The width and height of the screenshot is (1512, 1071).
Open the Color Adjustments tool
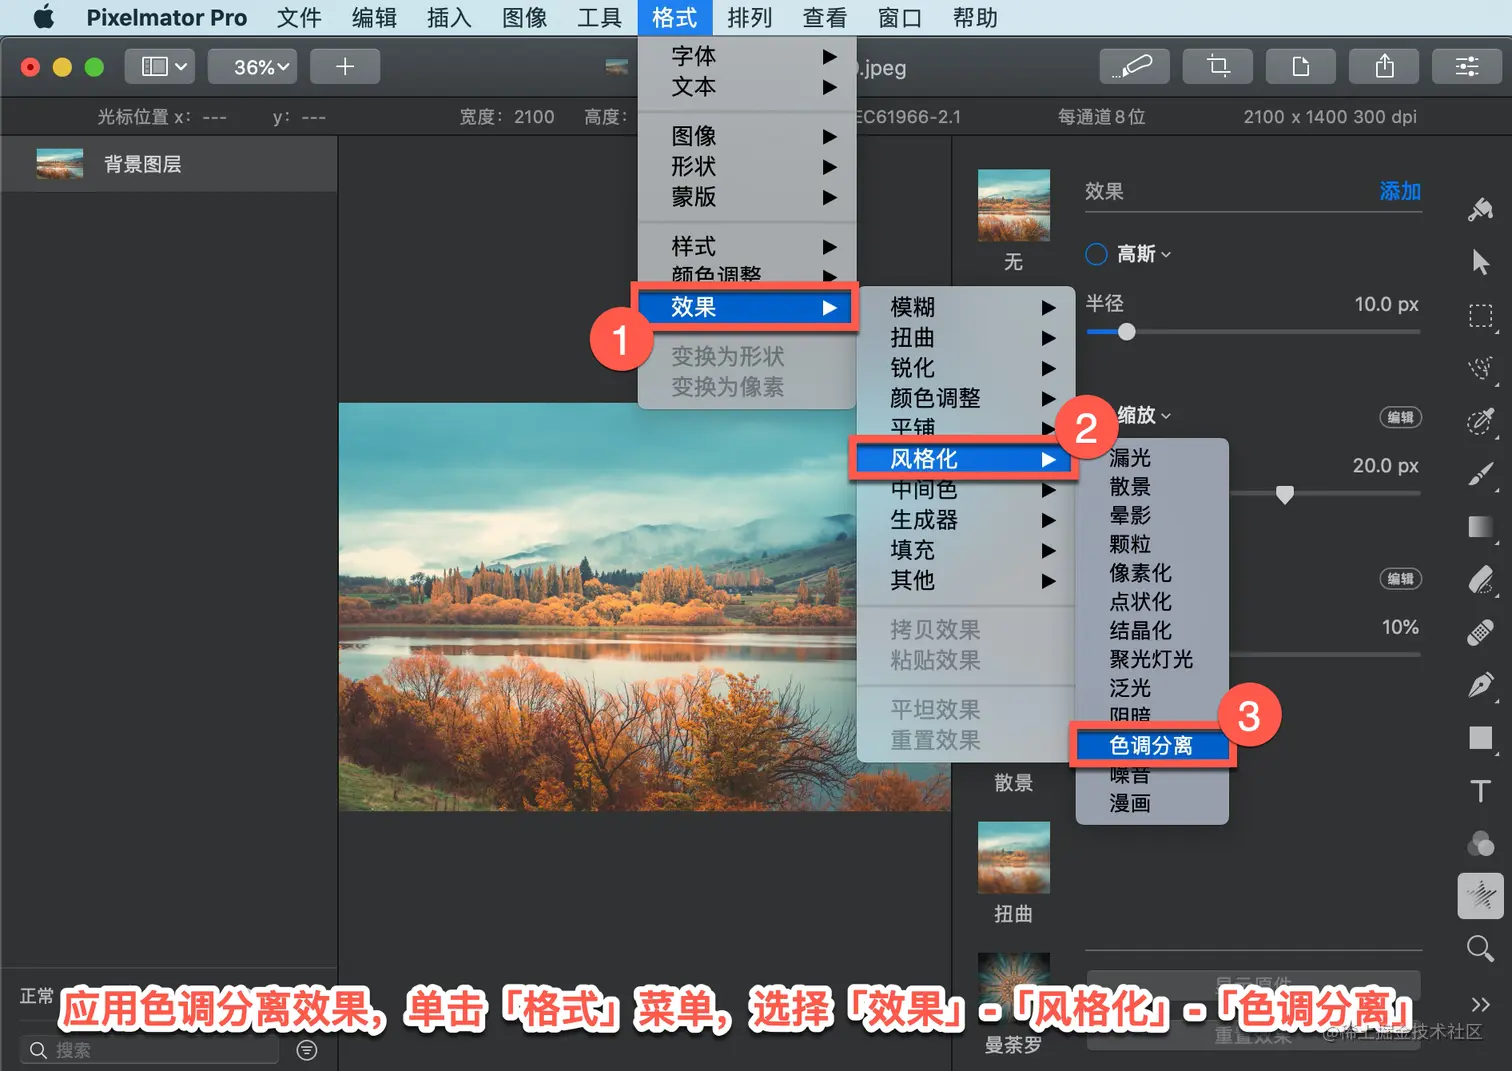pyautogui.click(x=1481, y=844)
